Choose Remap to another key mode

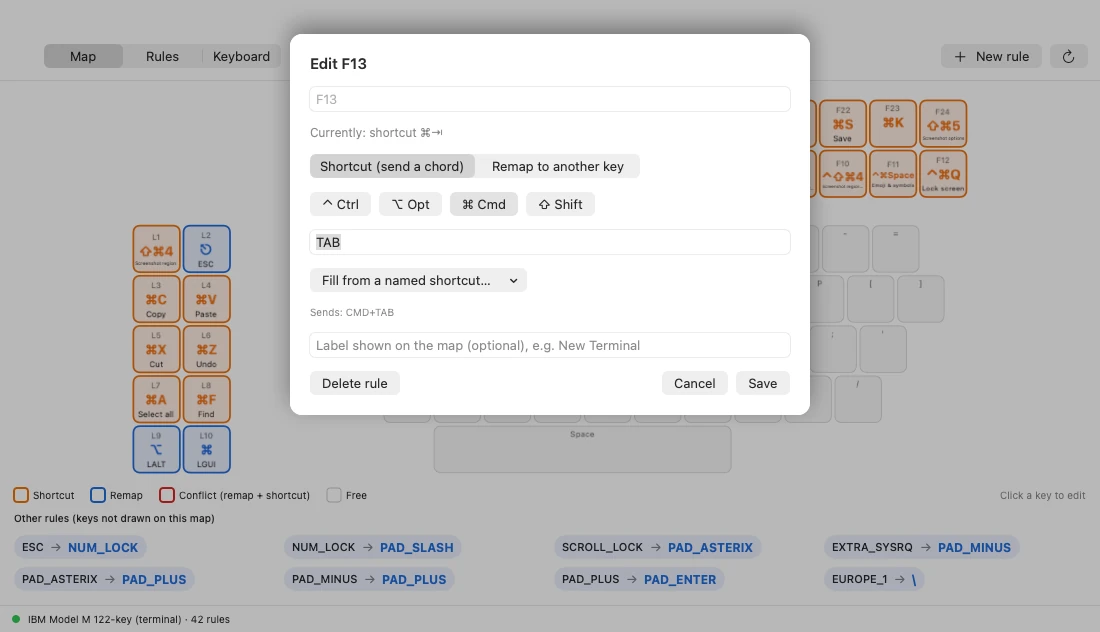click(x=558, y=166)
